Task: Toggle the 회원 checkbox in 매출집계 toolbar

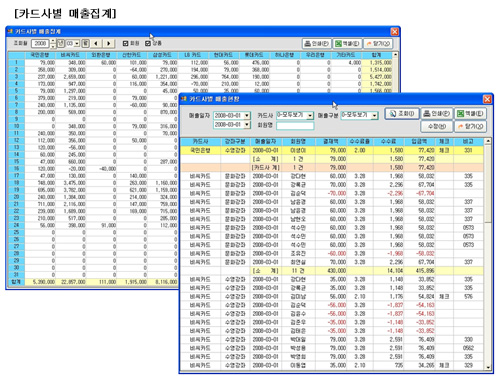Action: tap(126, 43)
